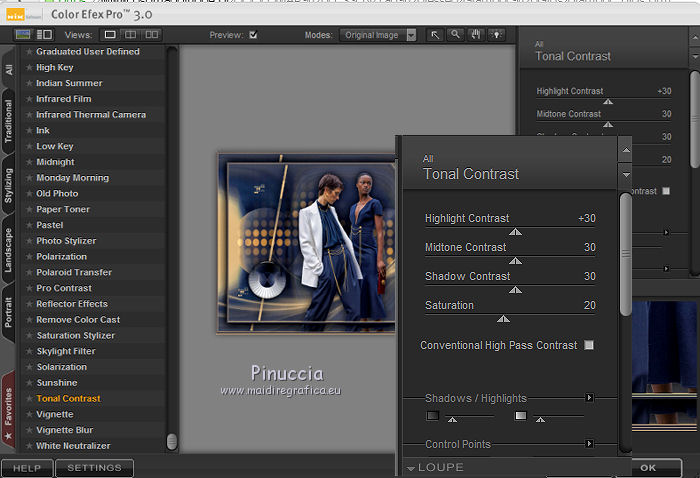Viewport: 700px width, 478px height.
Task: Select the hand pan tool
Action: (475, 34)
